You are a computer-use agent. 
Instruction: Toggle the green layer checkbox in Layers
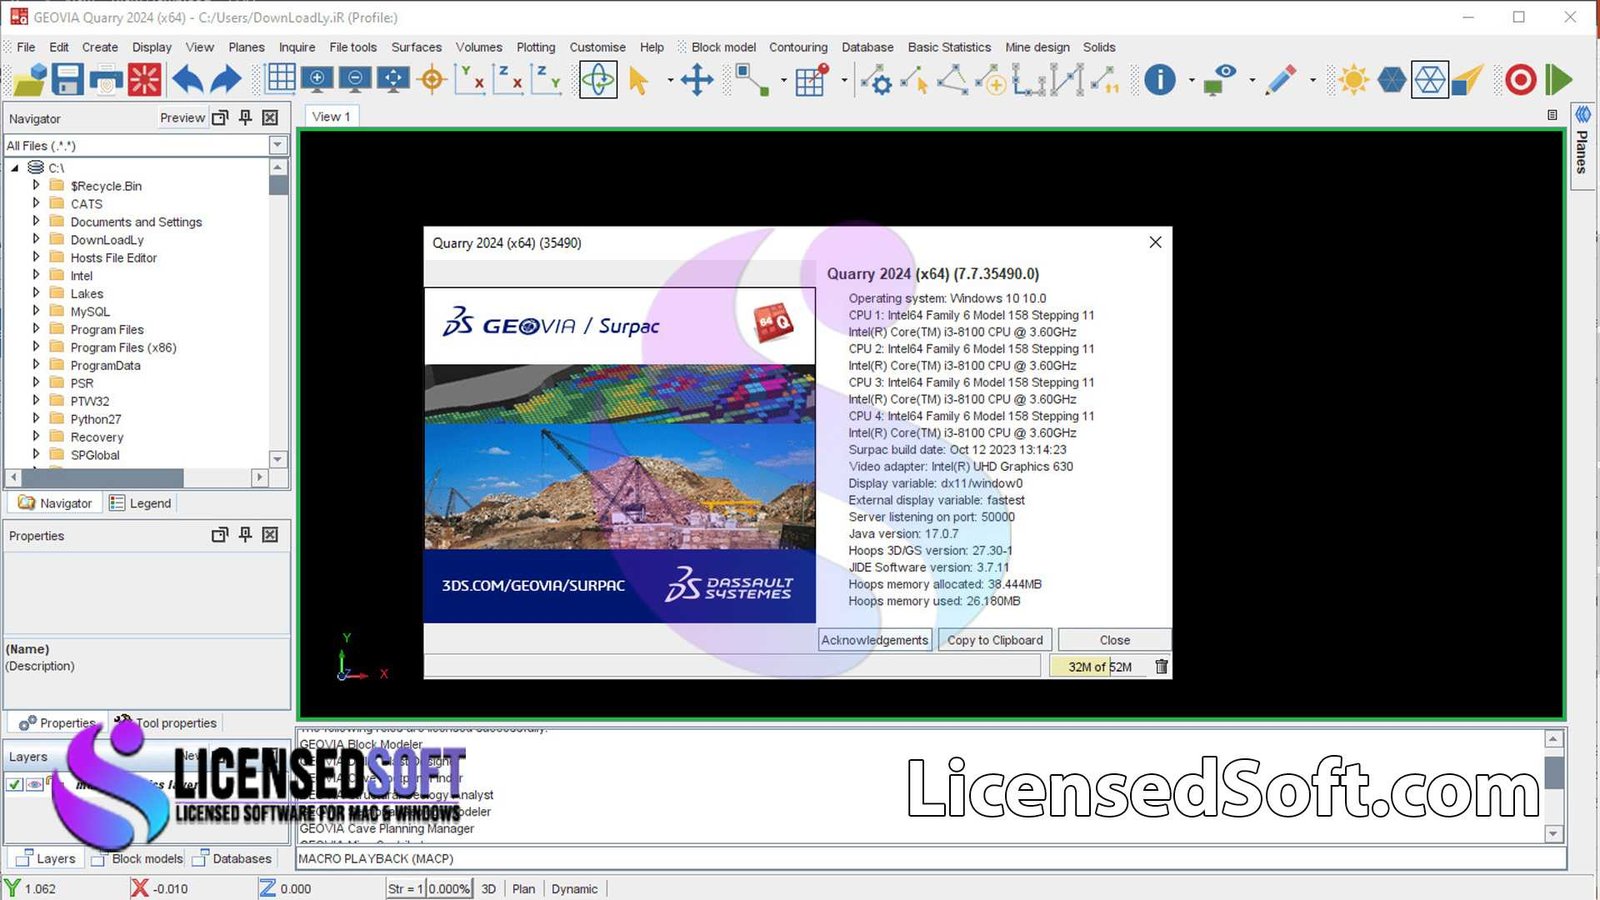(x=15, y=784)
